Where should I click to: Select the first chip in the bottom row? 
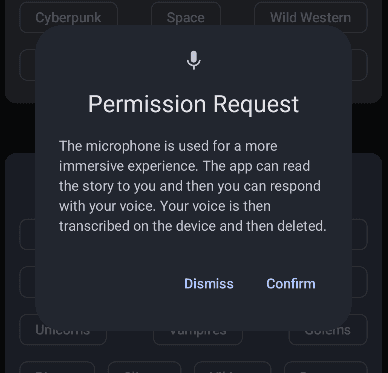(x=57, y=367)
